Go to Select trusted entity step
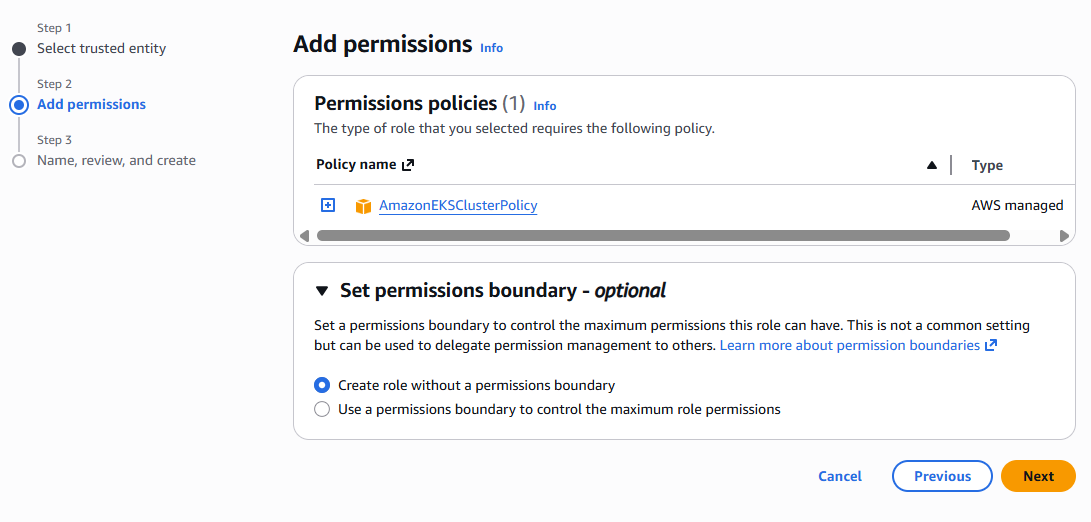This screenshot has height=522, width=1091. pyautogui.click(x=101, y=48)
